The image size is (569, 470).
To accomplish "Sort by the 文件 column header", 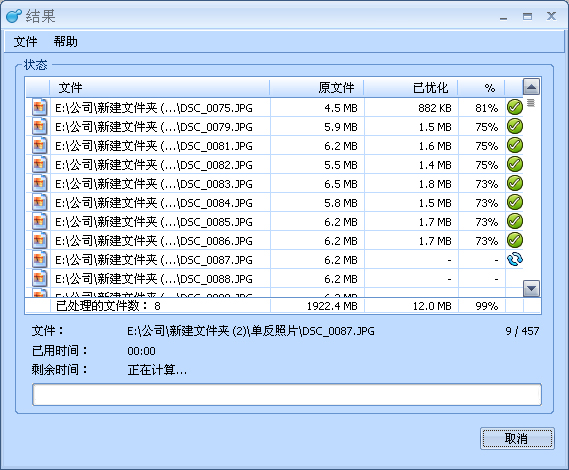I will (x=160, y=88).
